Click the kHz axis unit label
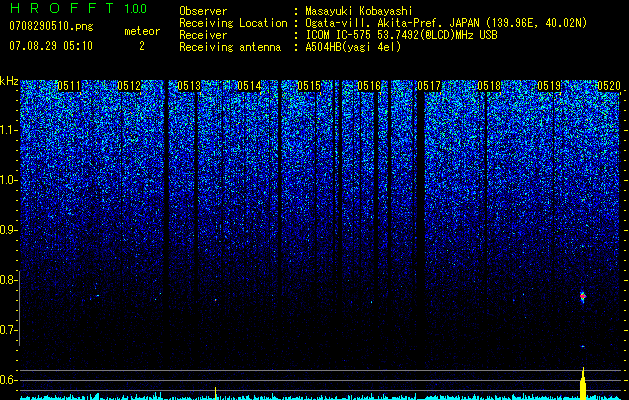The image size is (629, 400). [9, 81]
